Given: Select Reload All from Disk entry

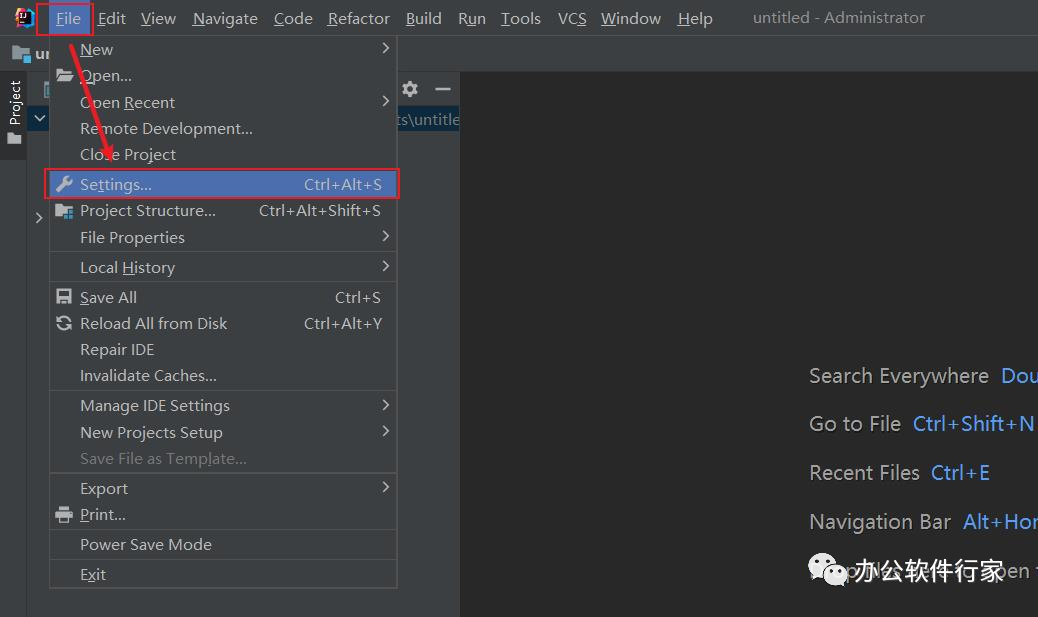Looking at the screenshot, I should tap(223, 323).
